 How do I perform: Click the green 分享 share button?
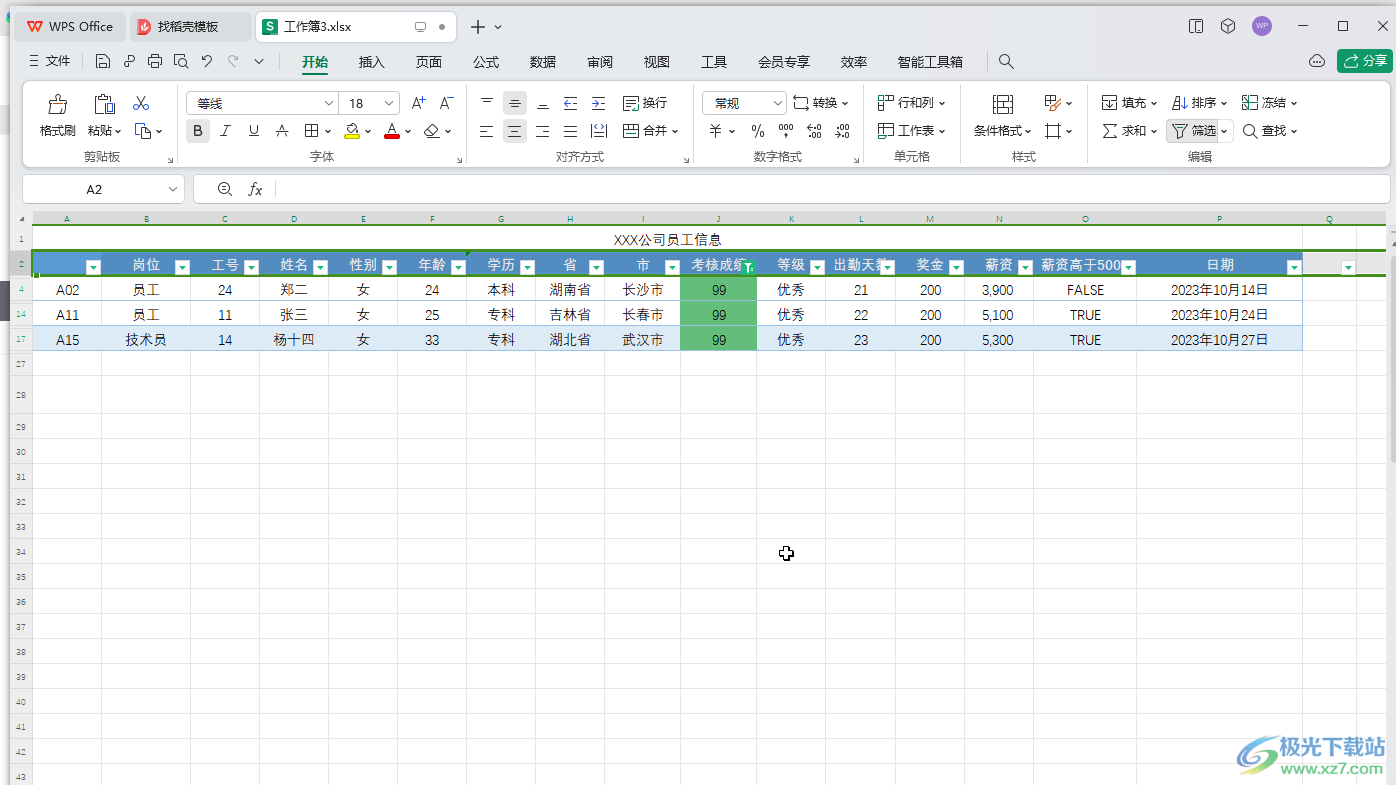coord(1364,61)
